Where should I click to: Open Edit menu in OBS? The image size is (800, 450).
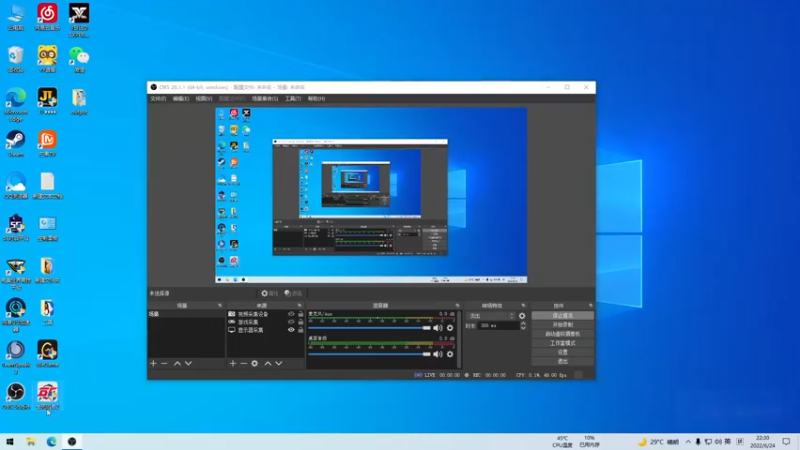(x=181, y=98)
